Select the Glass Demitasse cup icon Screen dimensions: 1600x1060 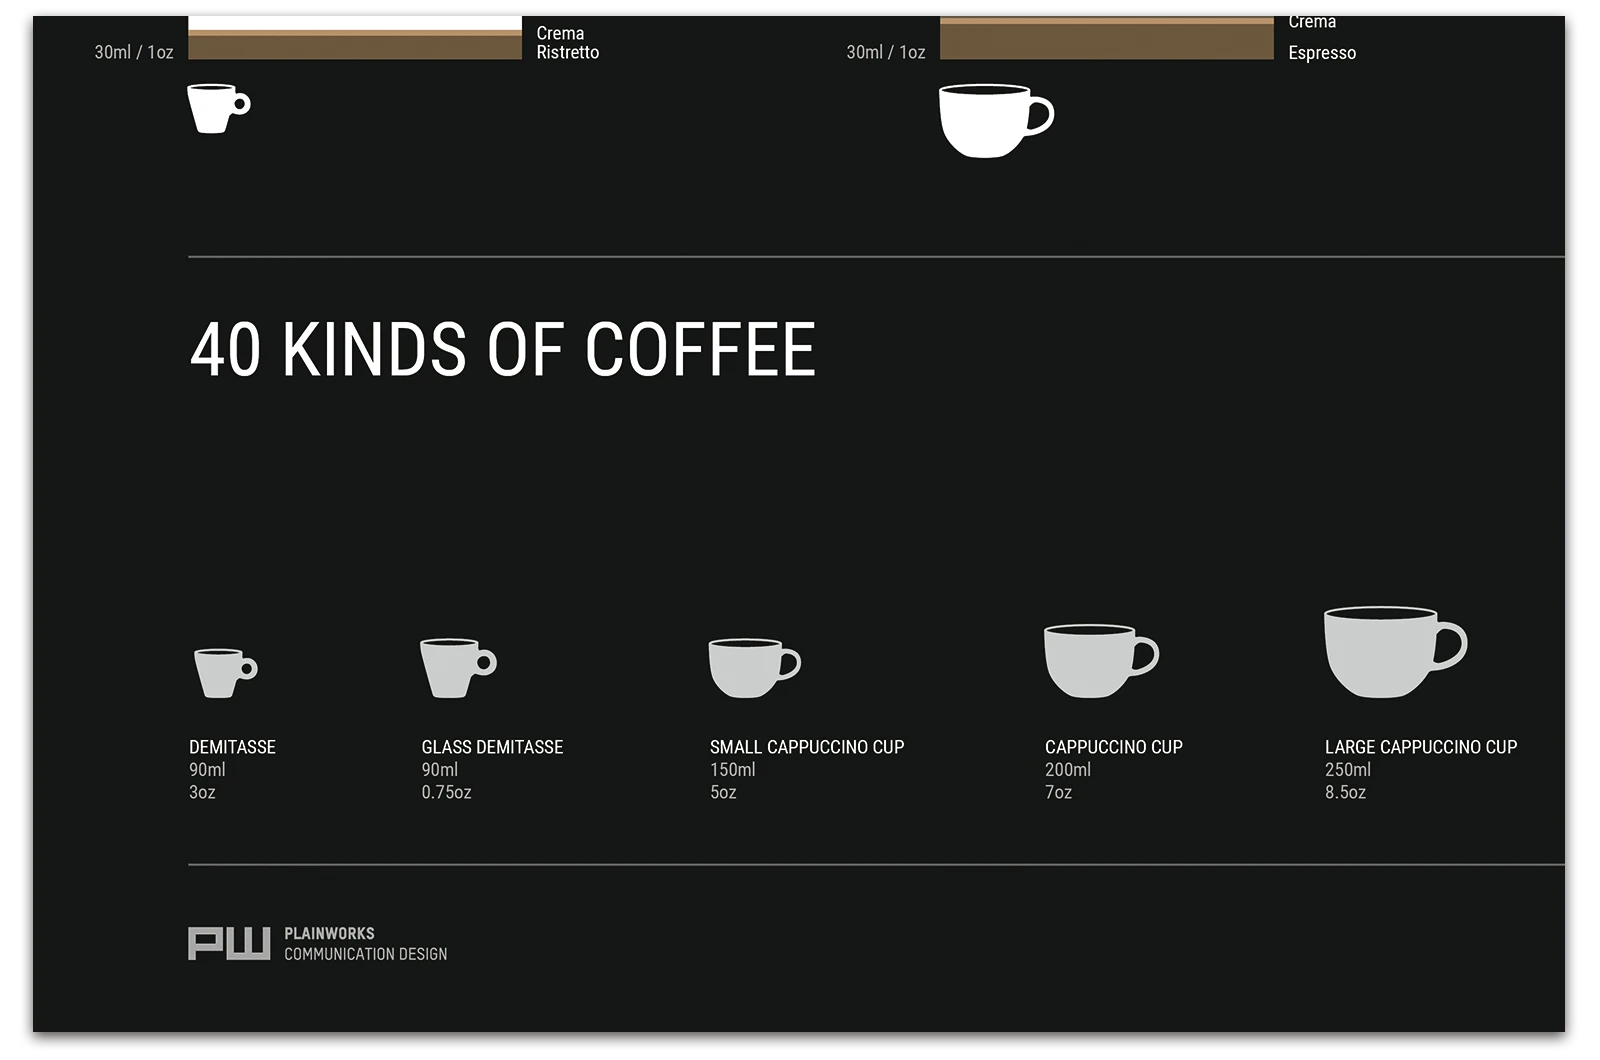pos(455,668)
